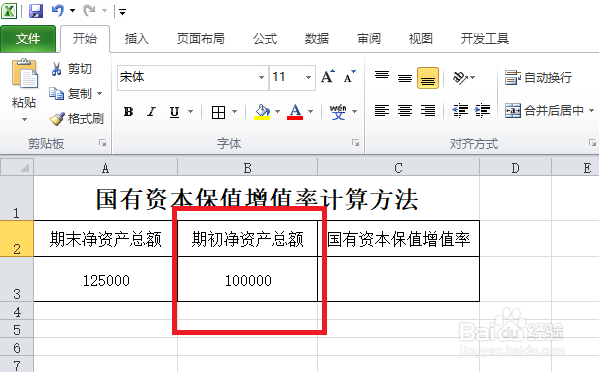
Task: Click the 国有资本保值增值率 header cell
Action: tap(398, 239)
